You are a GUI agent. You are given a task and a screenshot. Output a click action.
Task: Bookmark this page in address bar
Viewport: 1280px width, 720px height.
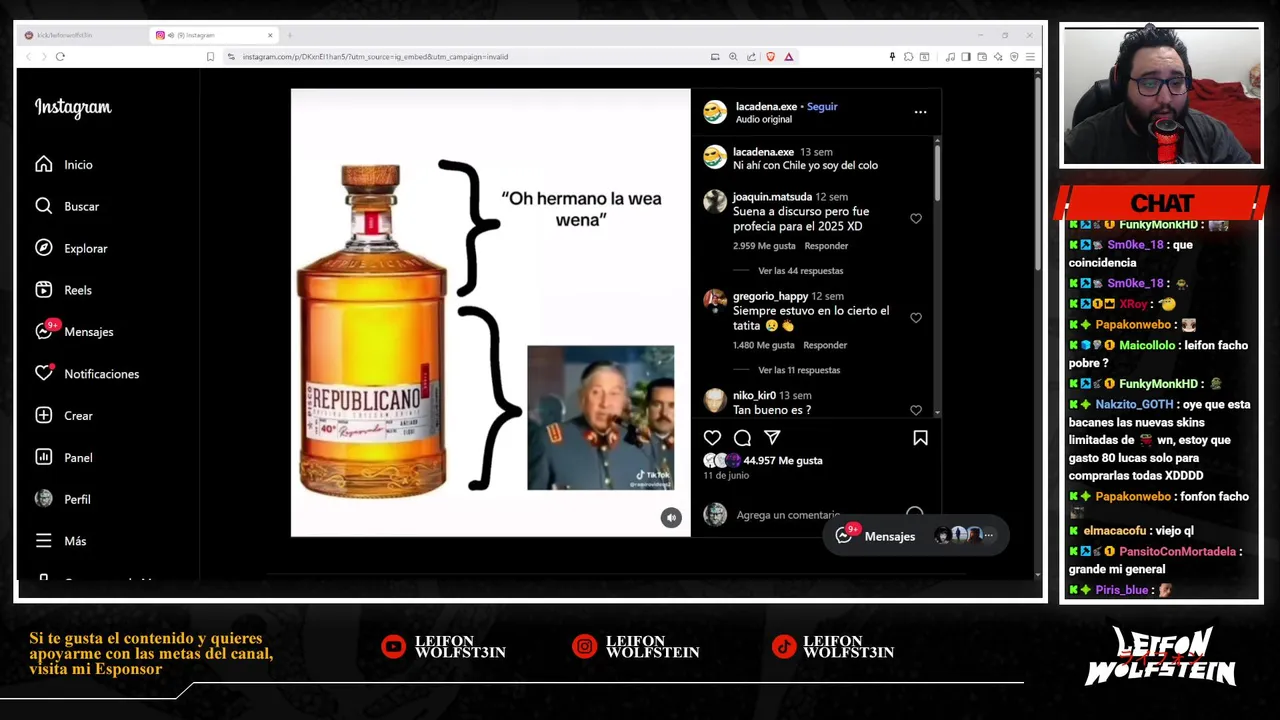(210, 57)
